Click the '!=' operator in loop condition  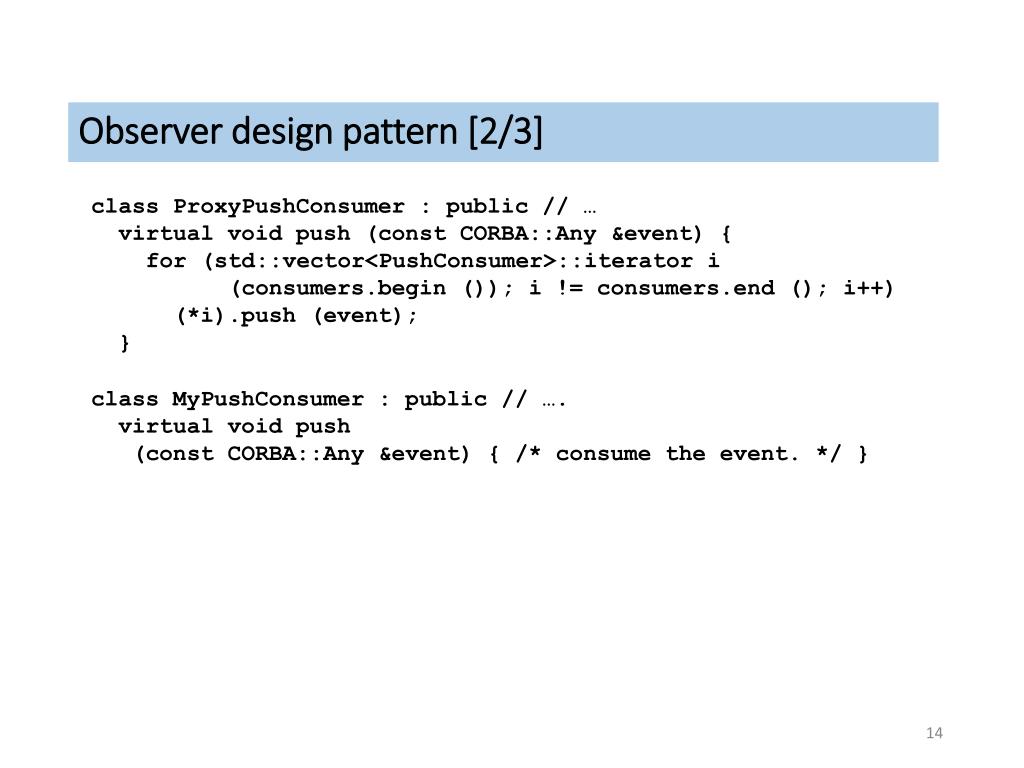(569, 289)
